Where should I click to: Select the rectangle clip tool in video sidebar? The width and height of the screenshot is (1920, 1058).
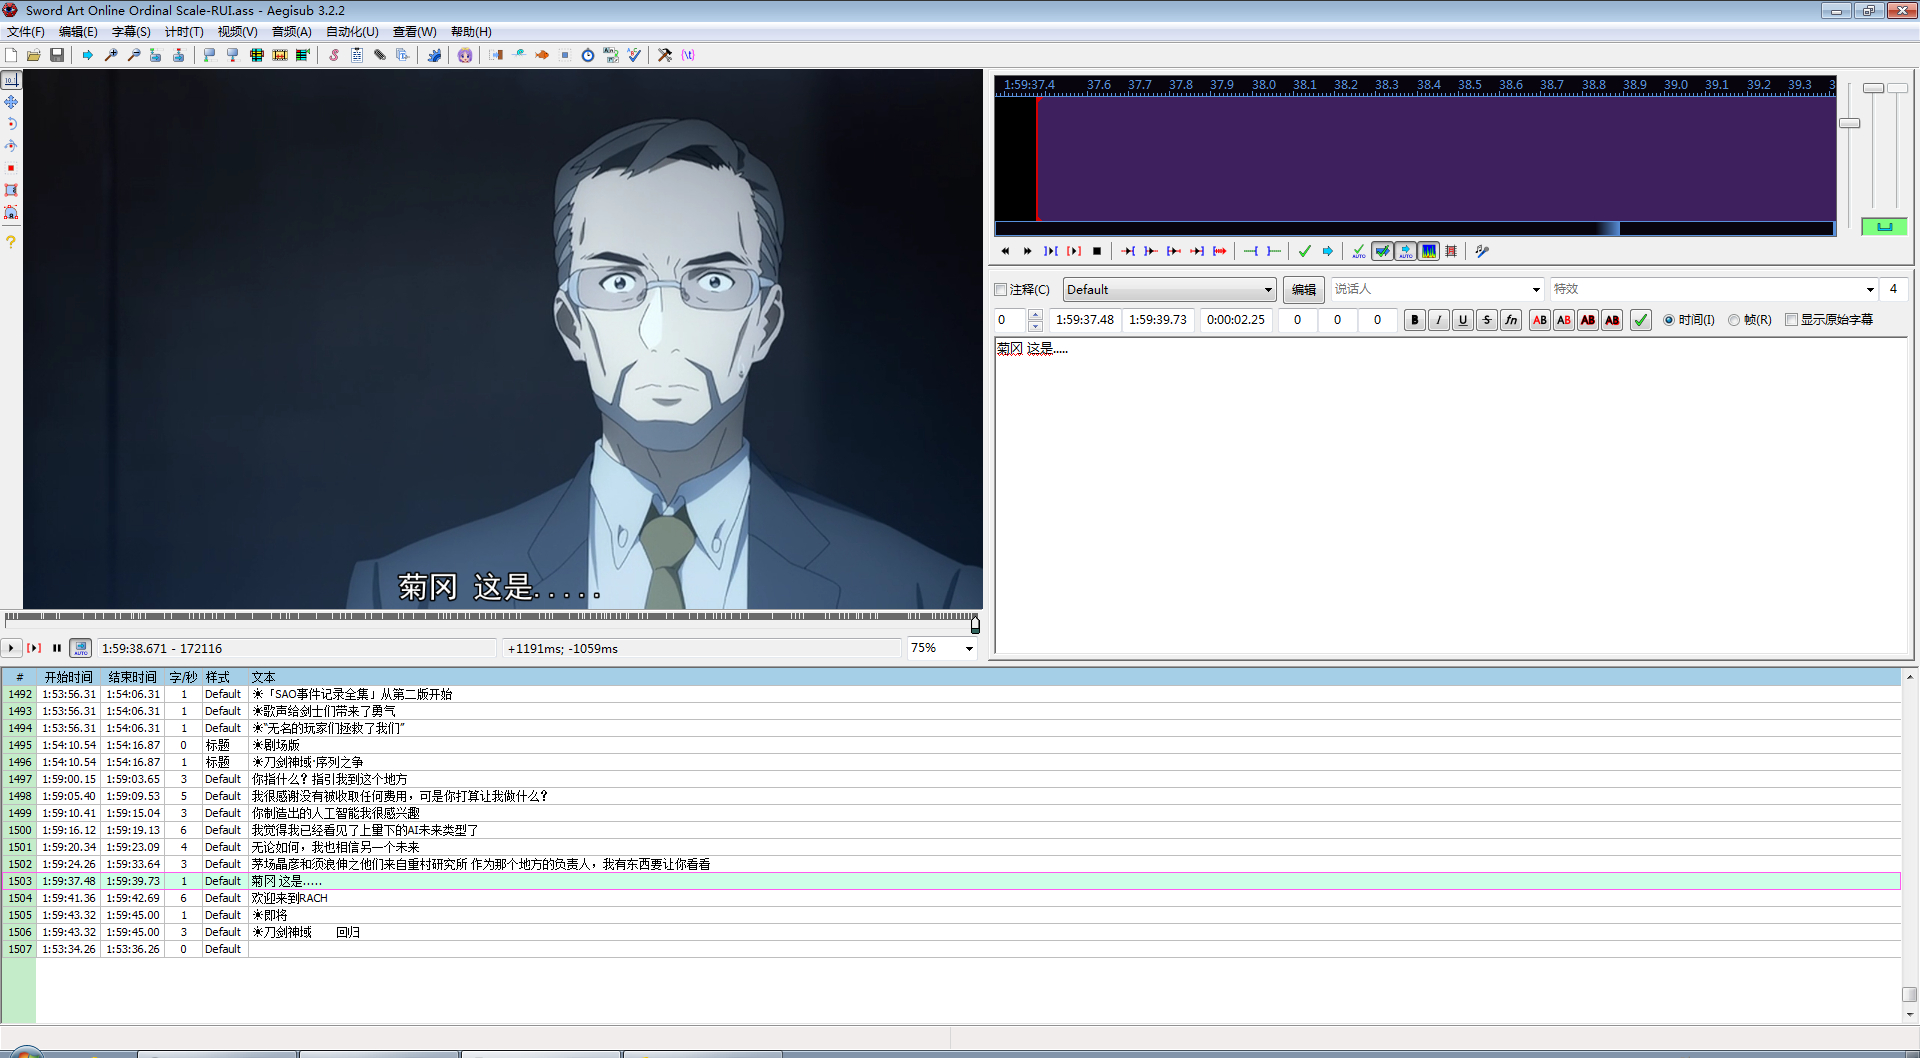[x=11, y=190]
